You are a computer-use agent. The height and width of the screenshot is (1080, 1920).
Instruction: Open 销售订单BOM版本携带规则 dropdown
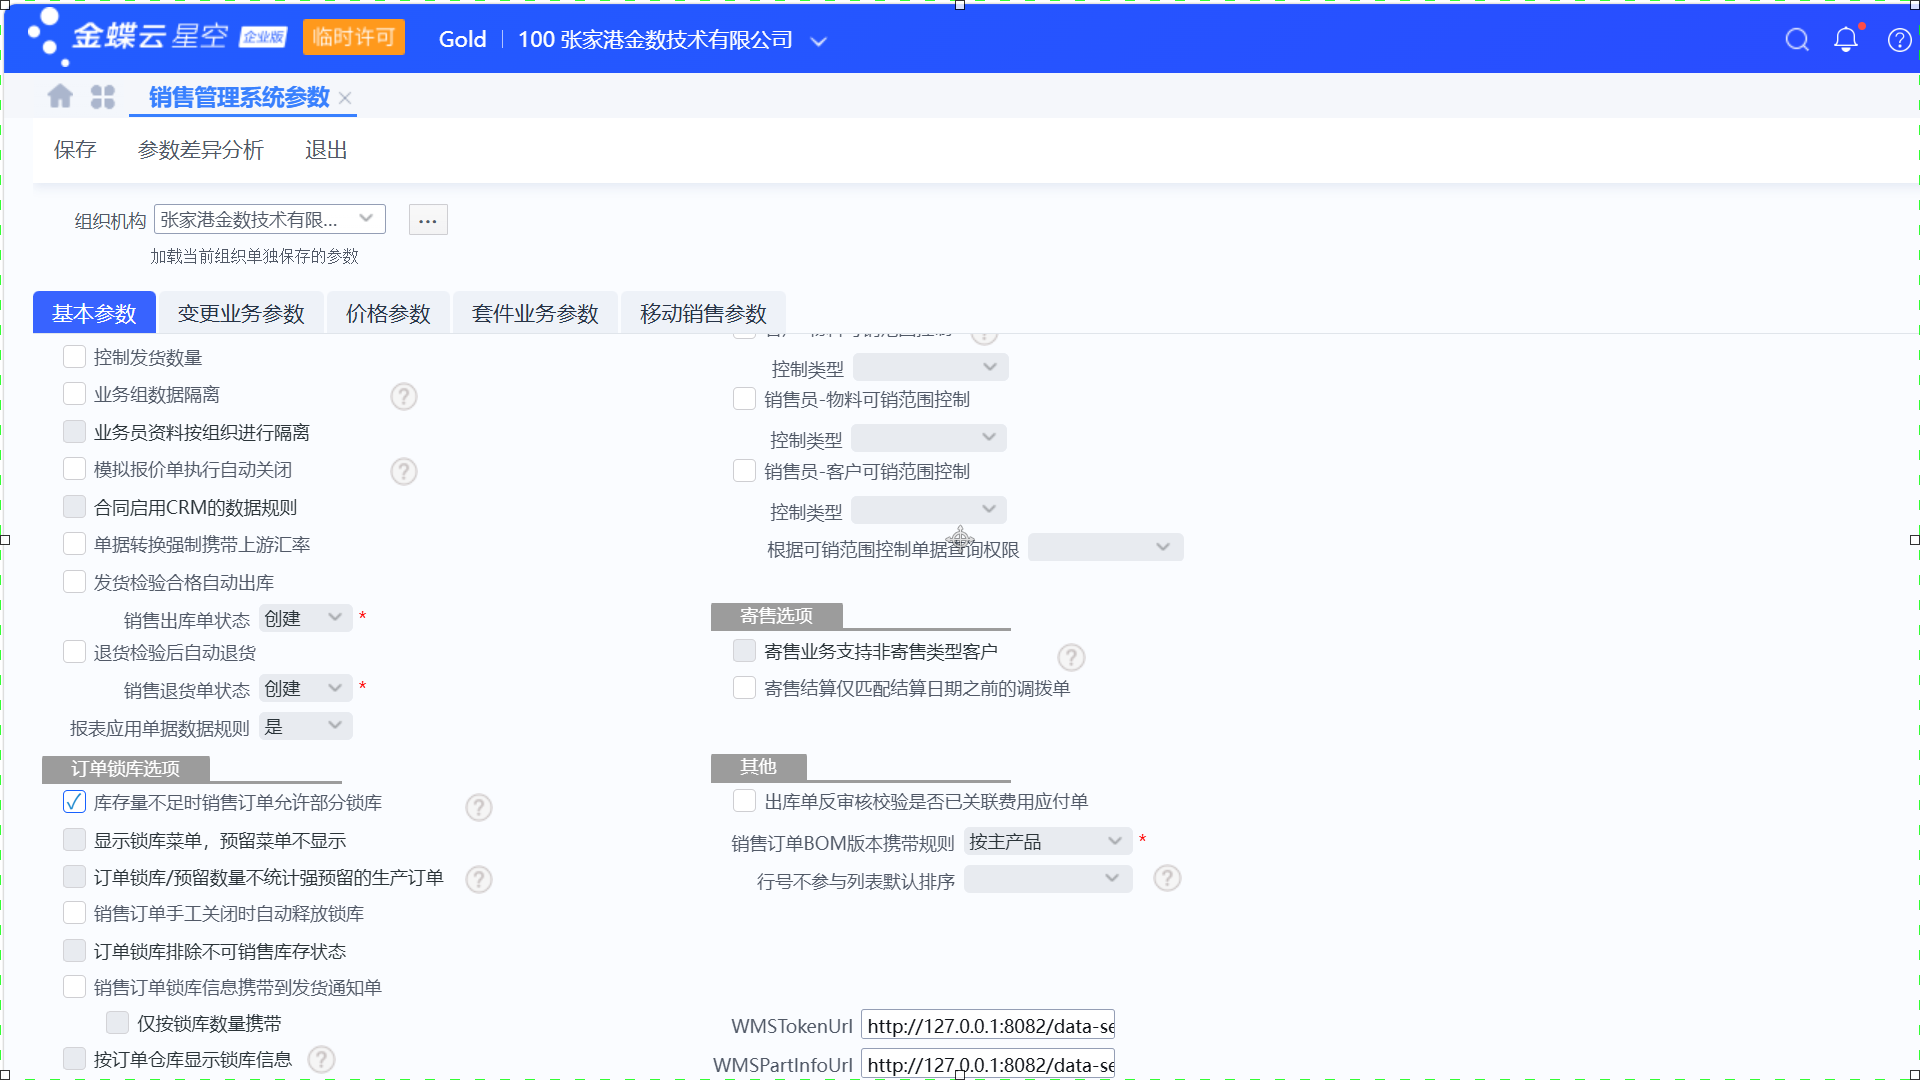(x=1047, y=842)
